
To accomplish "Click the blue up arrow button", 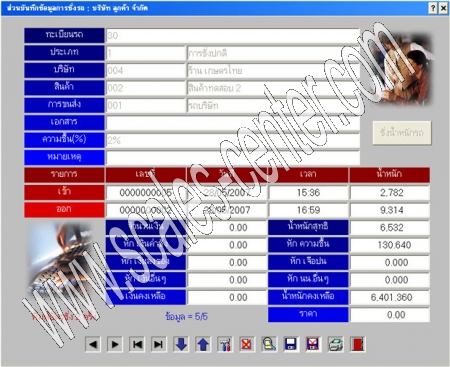I will point(203,344).
